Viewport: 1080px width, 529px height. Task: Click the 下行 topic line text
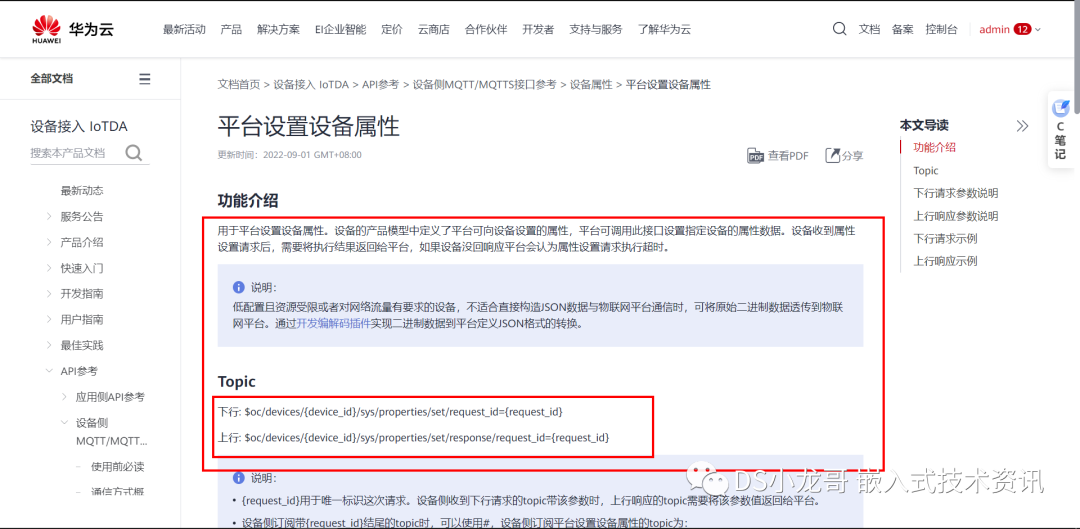(x=391, y=412)
